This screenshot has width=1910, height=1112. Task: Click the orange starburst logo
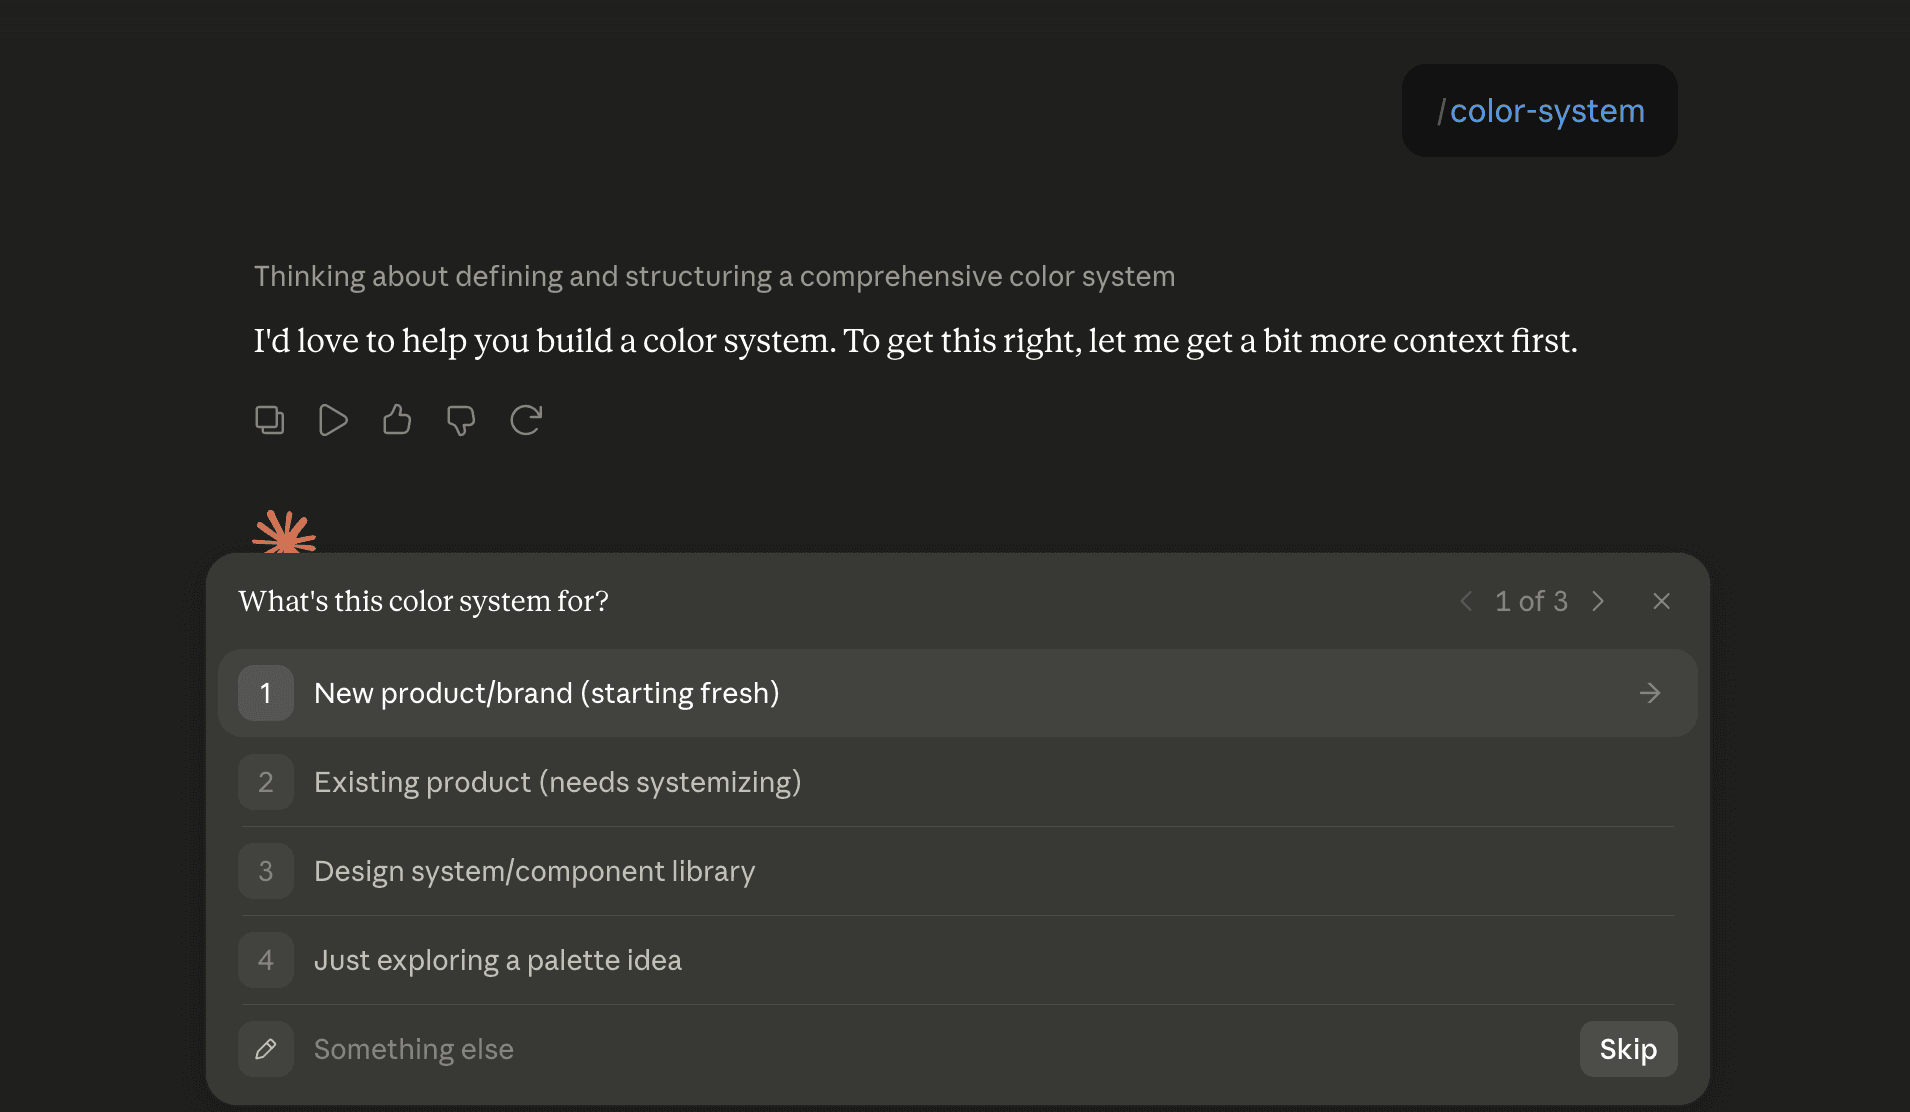(284, 532)
